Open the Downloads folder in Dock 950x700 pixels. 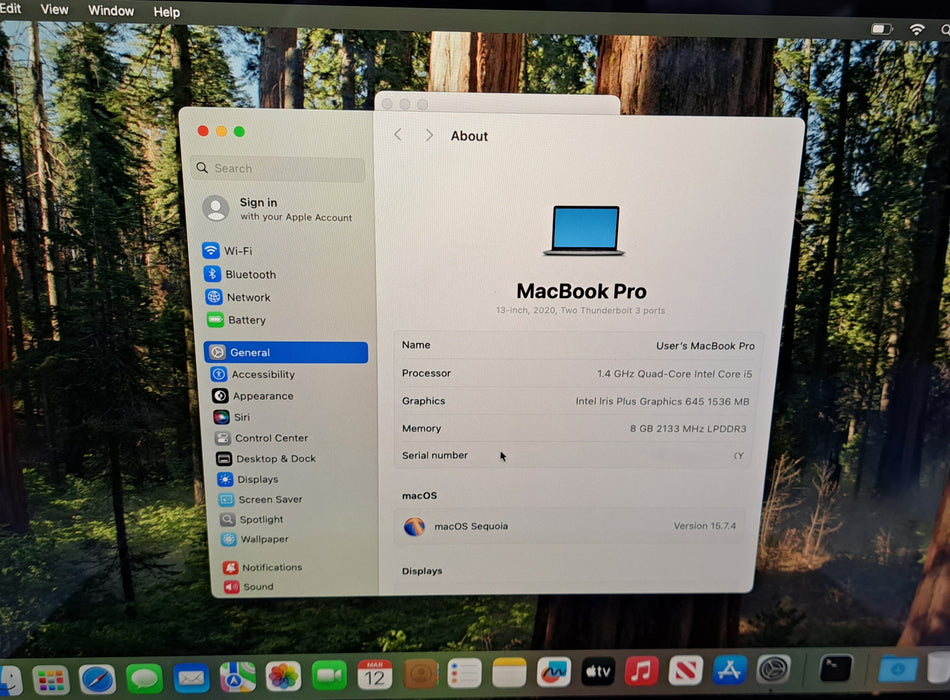point(898,668)
